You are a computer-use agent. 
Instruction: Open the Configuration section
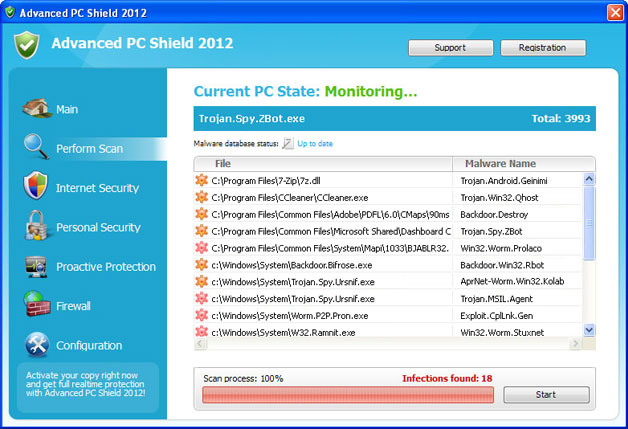[89, 345]
